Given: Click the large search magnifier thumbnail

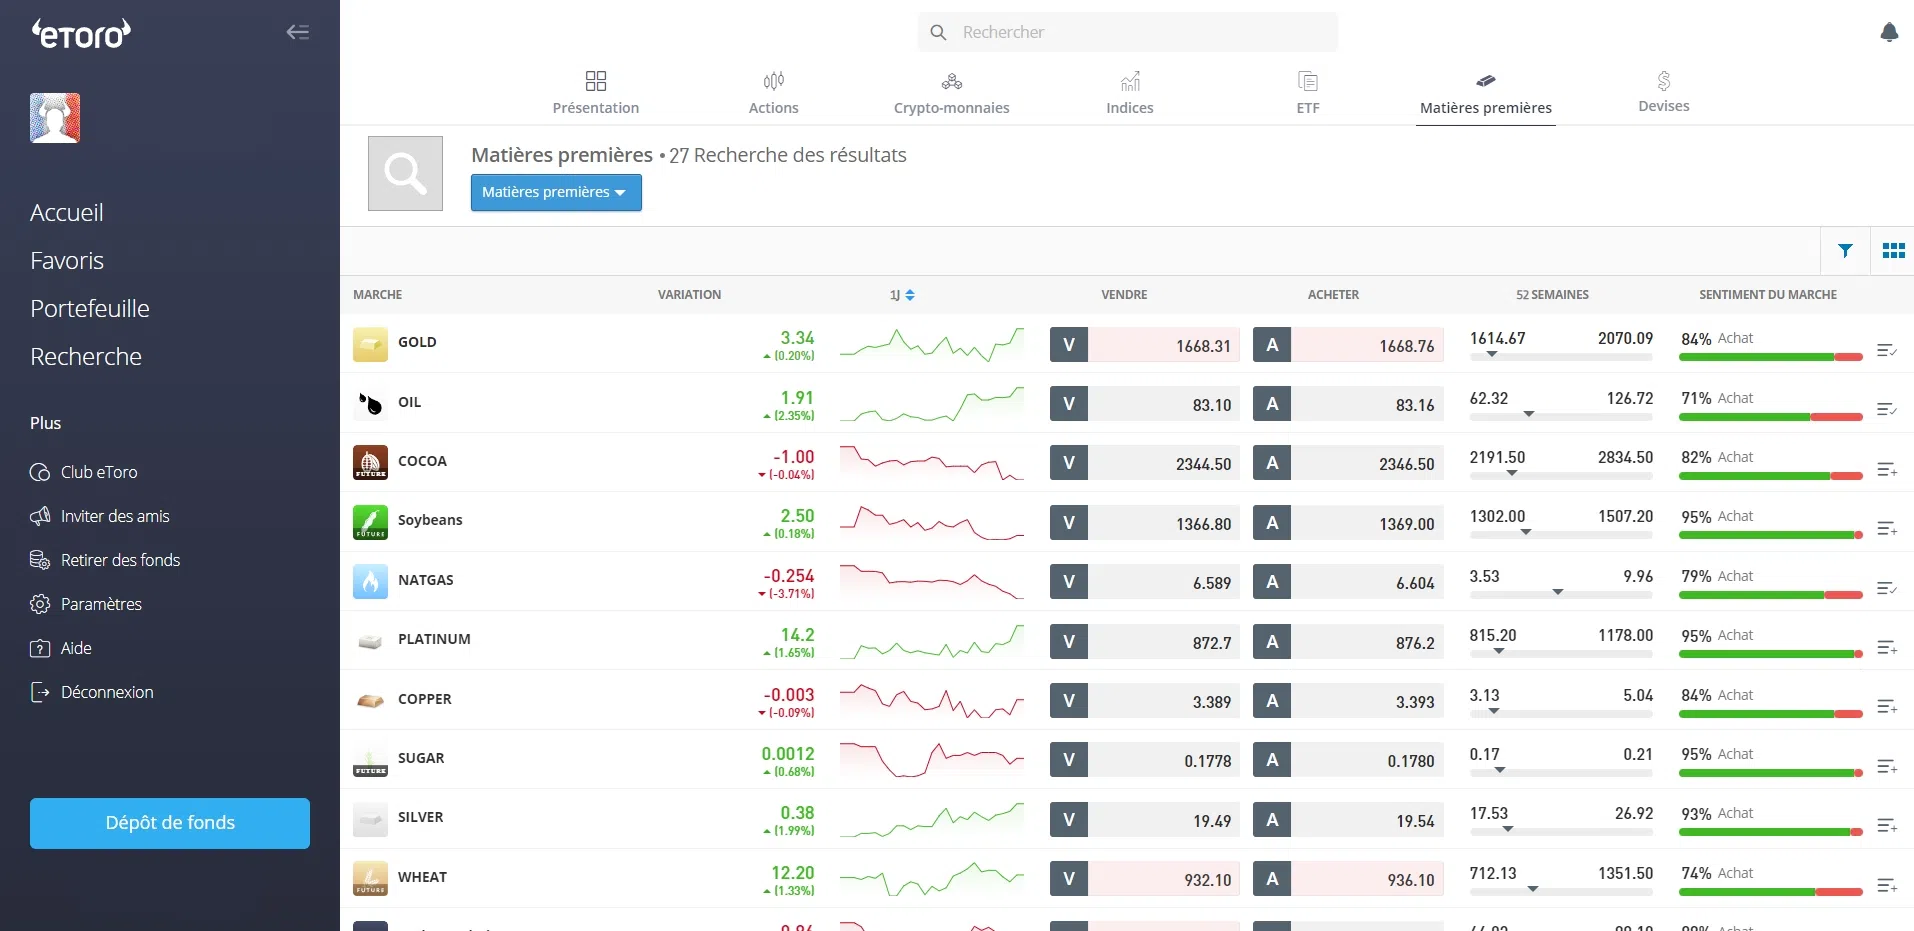Looking at the screenshot, I should coord(405,173).
